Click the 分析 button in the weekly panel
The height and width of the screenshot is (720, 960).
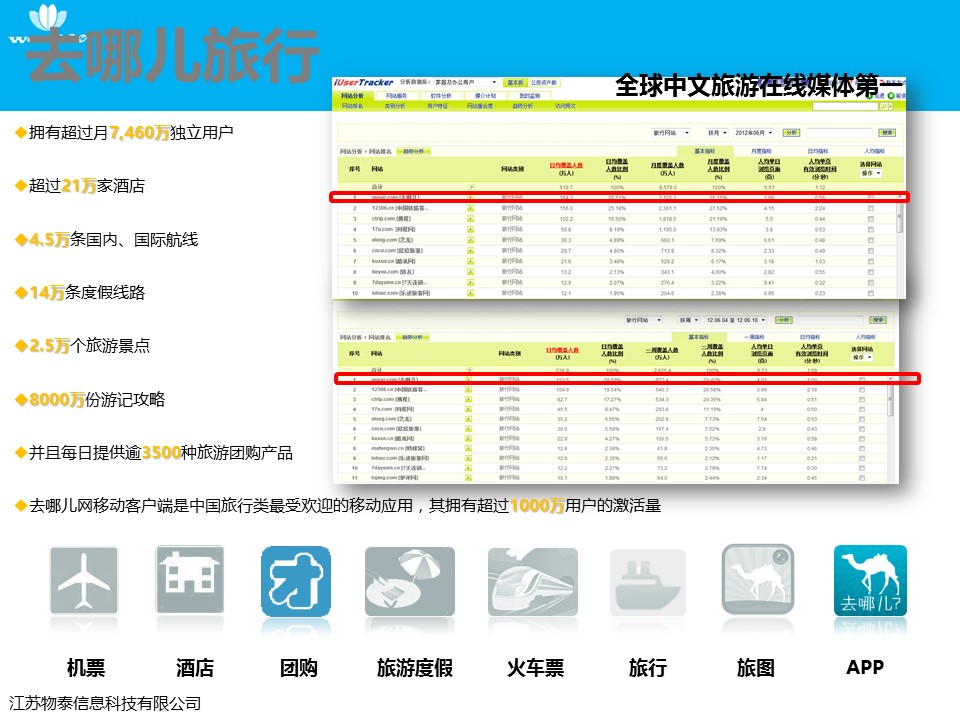click(x=784, y=320)
